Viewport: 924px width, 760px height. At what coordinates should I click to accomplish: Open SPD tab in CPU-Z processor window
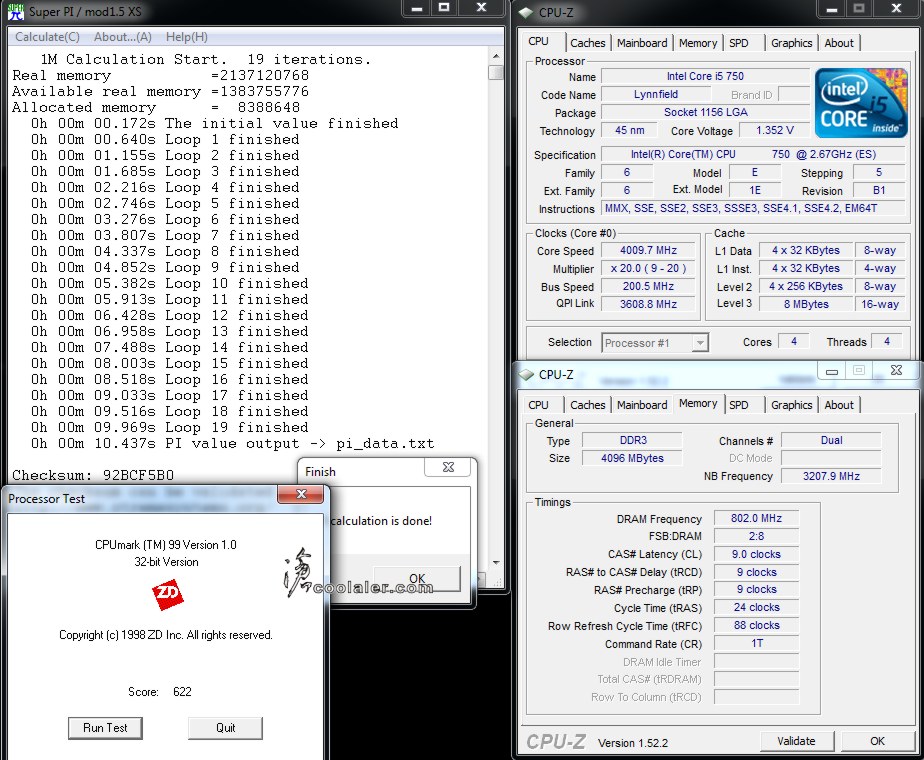(738, 43)
